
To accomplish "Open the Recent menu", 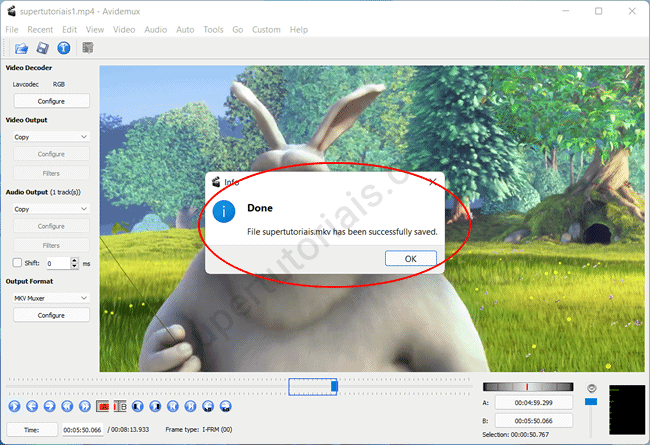I will [40, 30].
